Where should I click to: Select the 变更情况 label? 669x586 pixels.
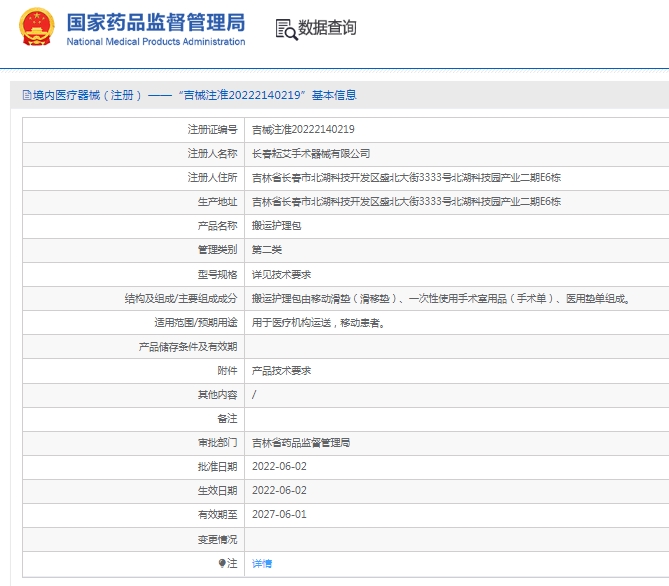[x=218, y=539]
